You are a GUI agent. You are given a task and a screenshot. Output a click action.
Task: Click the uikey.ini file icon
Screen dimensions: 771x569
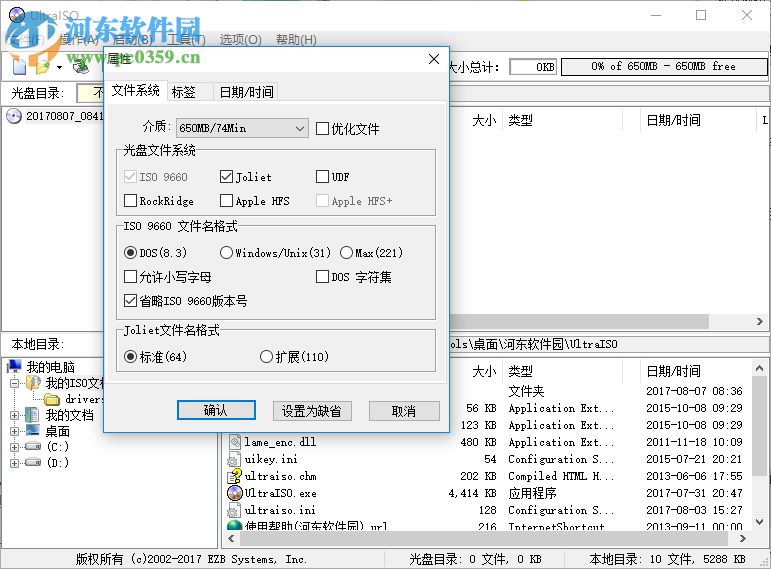pyautogui.click(x=234, y=459)
